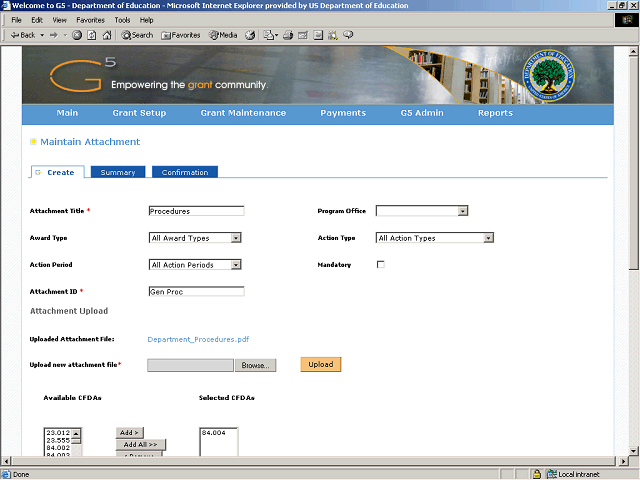
Task: Open the File menu
Action: (16, 20)
